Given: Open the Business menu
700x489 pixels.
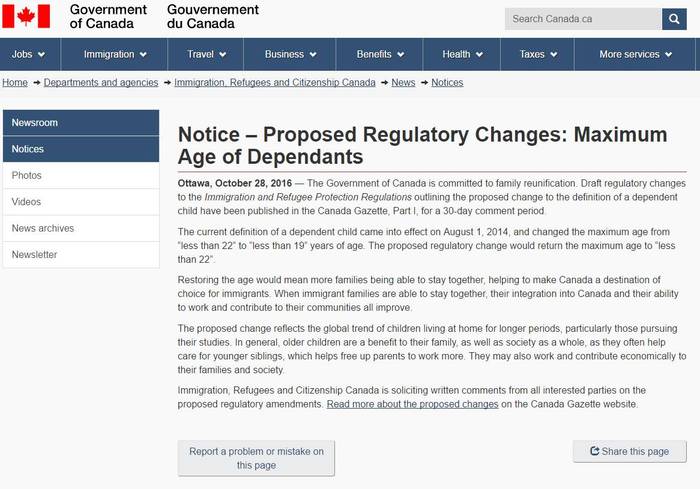Looking at the screenshot, I should [290, 54].
